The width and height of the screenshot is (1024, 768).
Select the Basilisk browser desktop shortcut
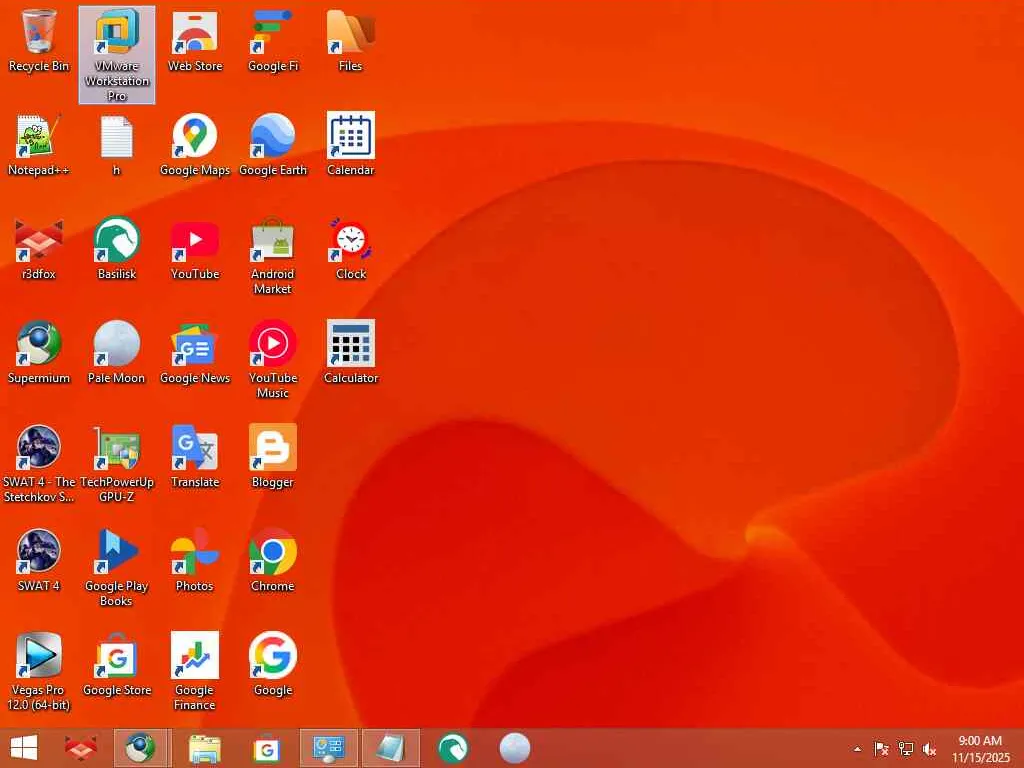(x=117, y=249)
